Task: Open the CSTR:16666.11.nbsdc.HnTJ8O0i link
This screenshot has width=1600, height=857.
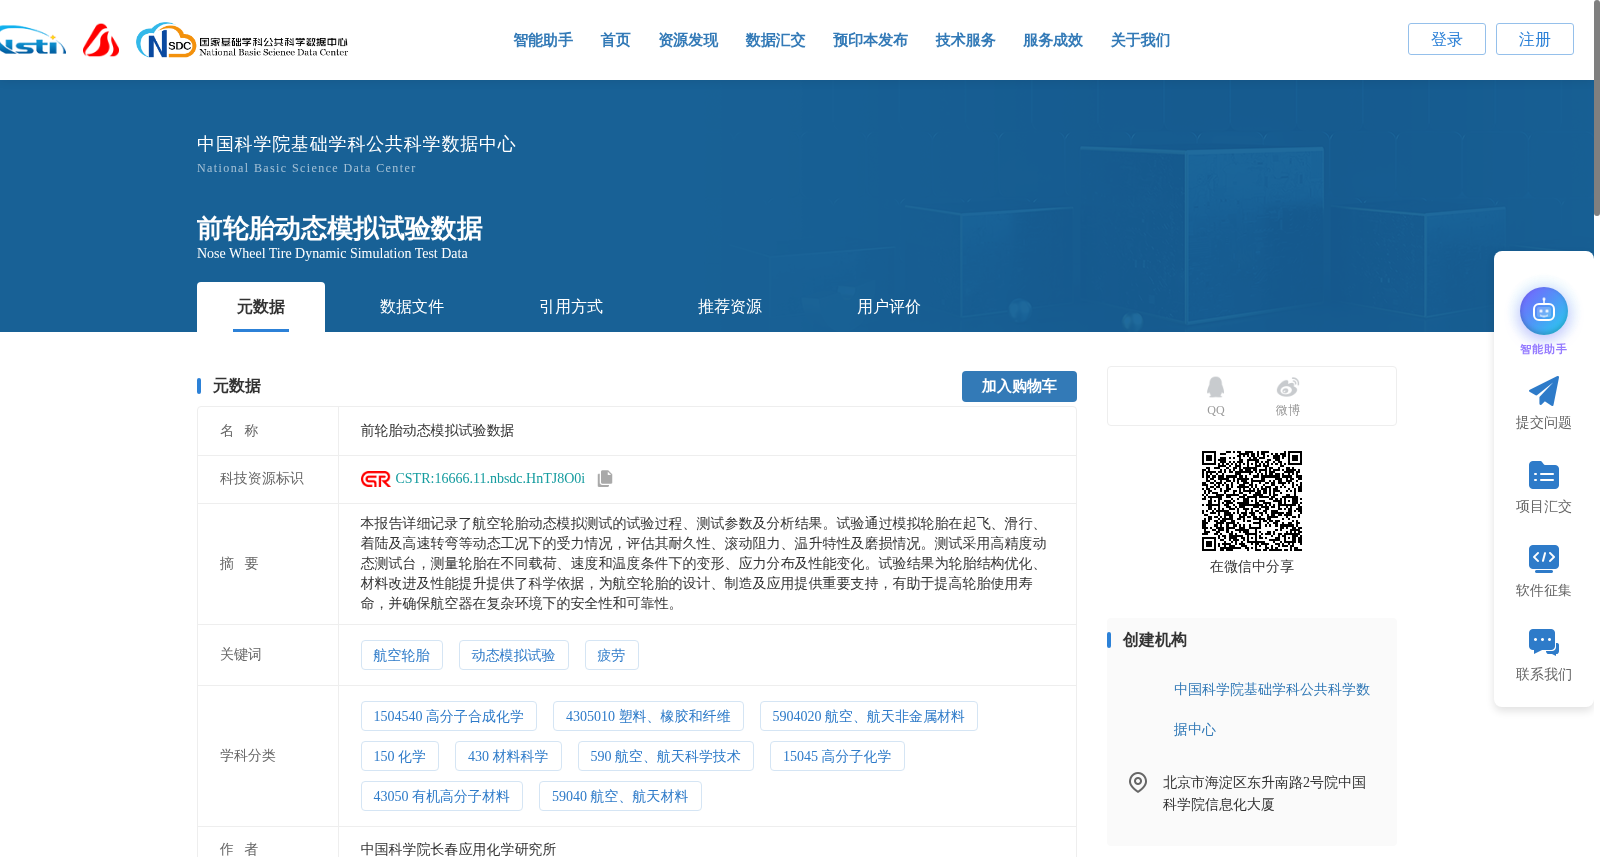Action: pyautogui.click(x=490, y=479)
